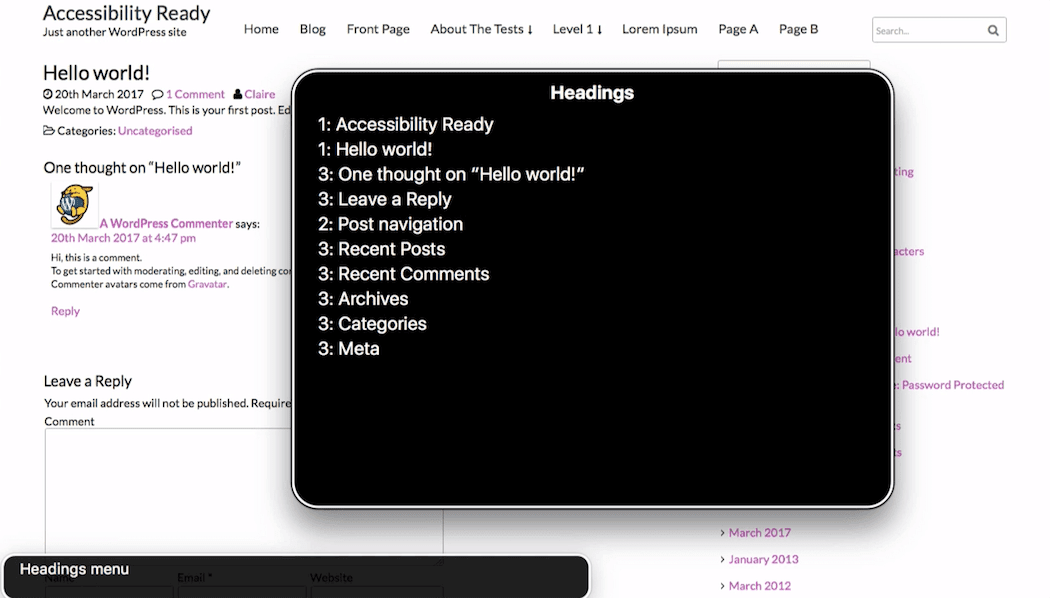Click the search magnifier icon

993,30
